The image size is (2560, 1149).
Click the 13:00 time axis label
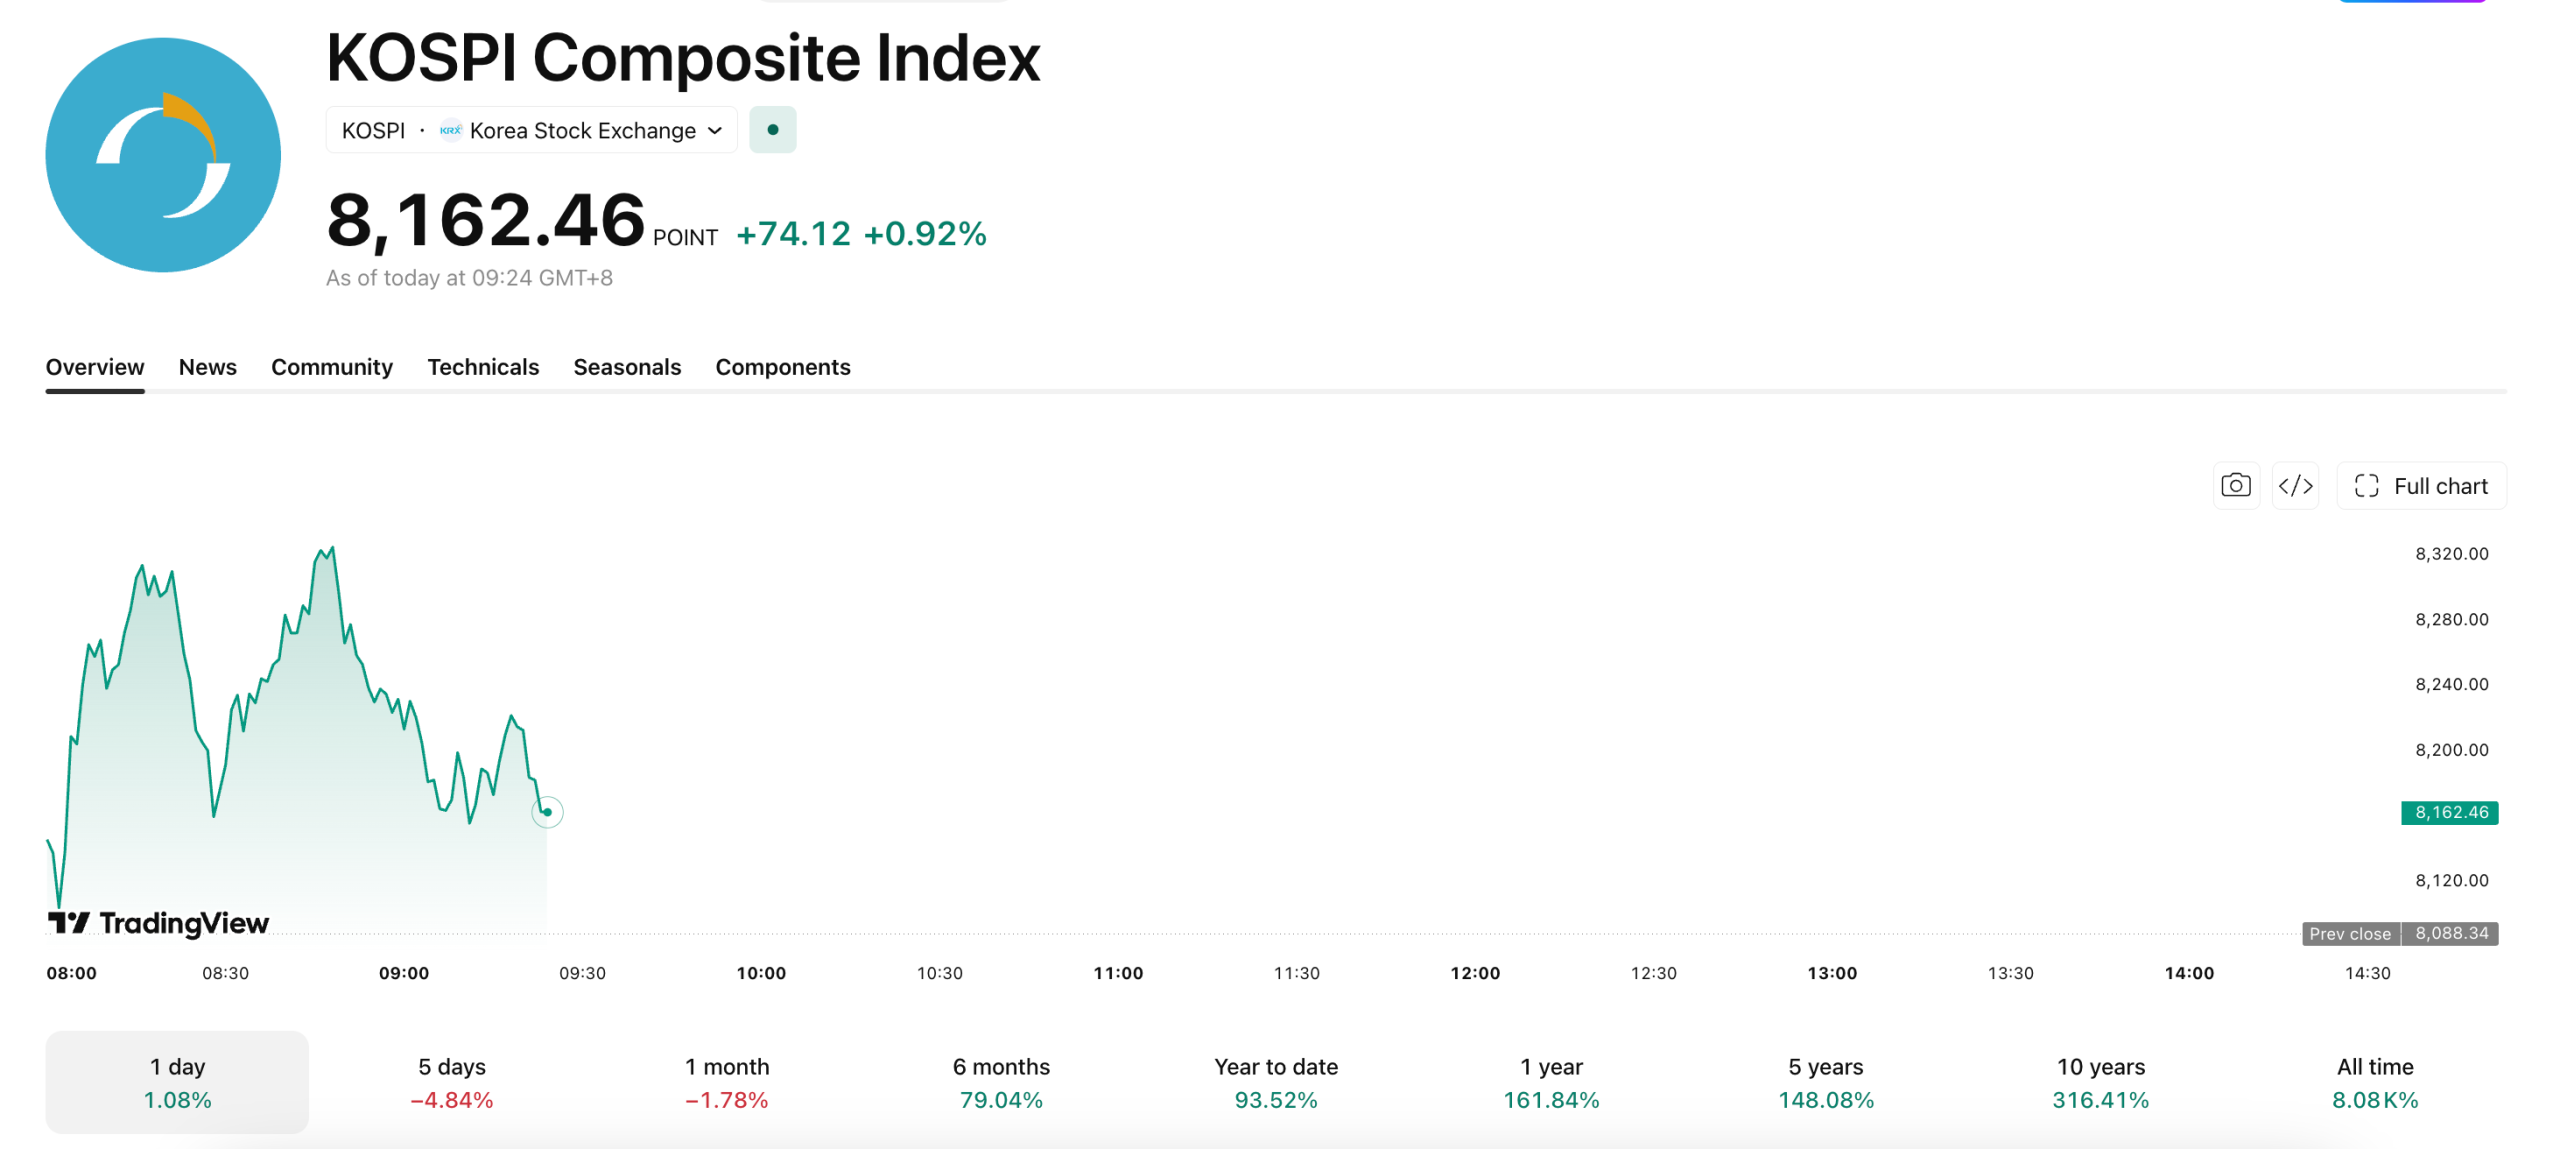click(x=1832, y=973)
